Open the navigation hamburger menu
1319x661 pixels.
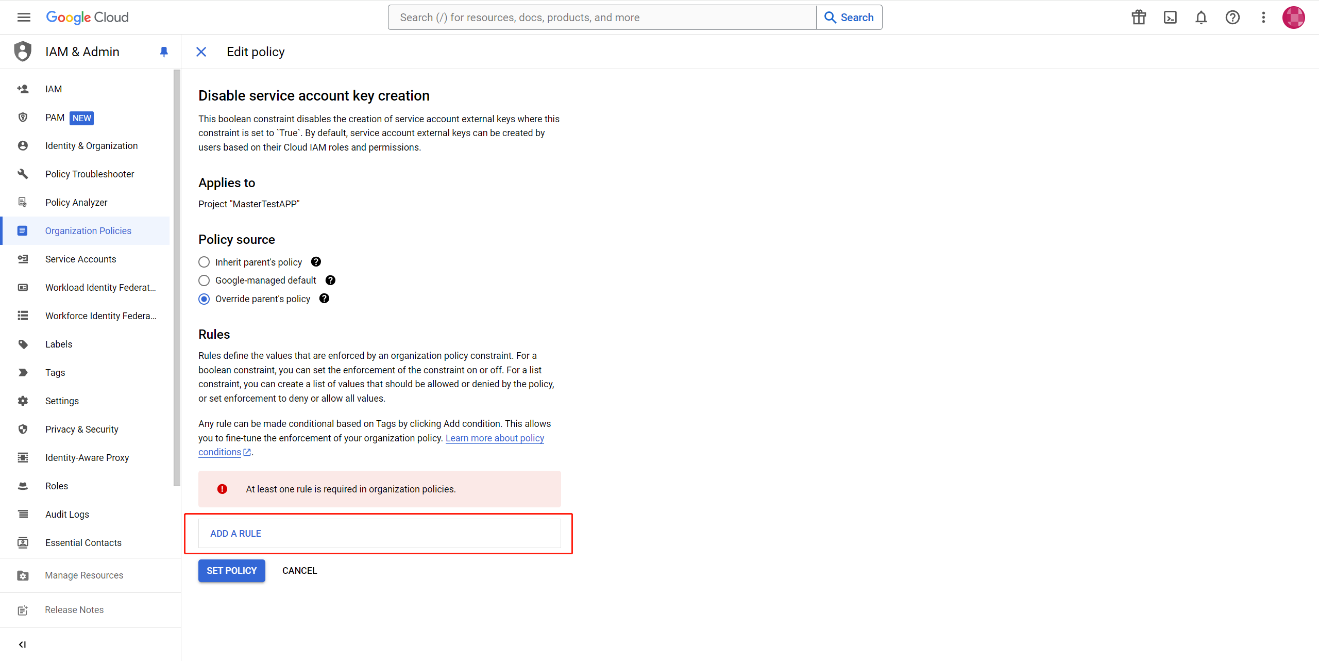(x=24, y=16)
